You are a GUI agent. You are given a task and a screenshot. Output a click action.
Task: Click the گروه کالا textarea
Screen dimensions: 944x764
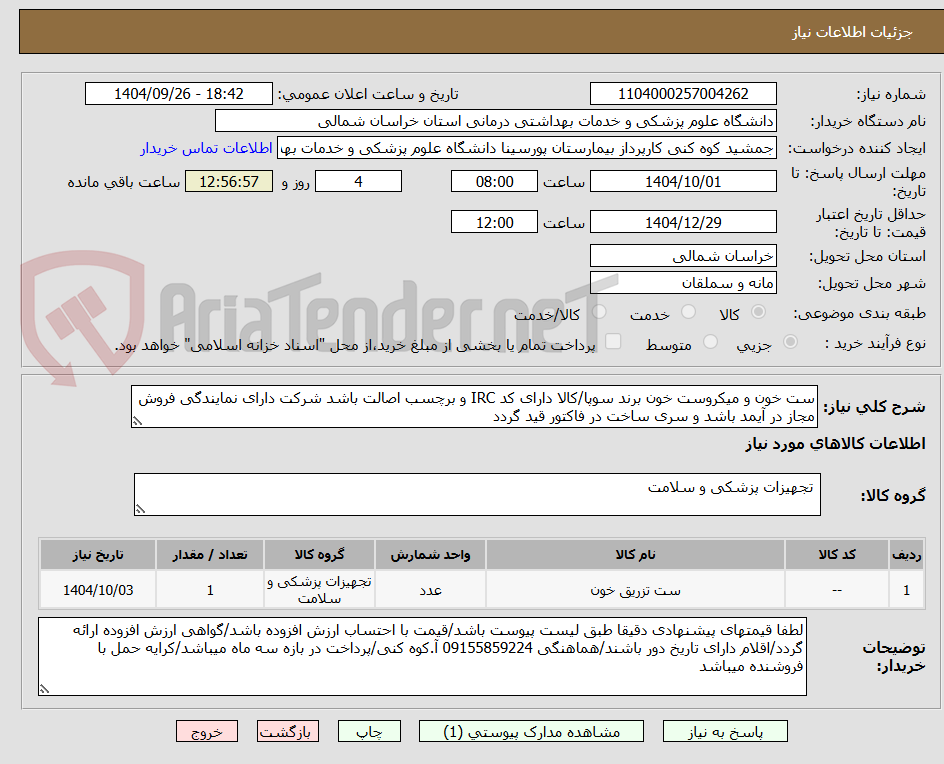coord(477,494)
